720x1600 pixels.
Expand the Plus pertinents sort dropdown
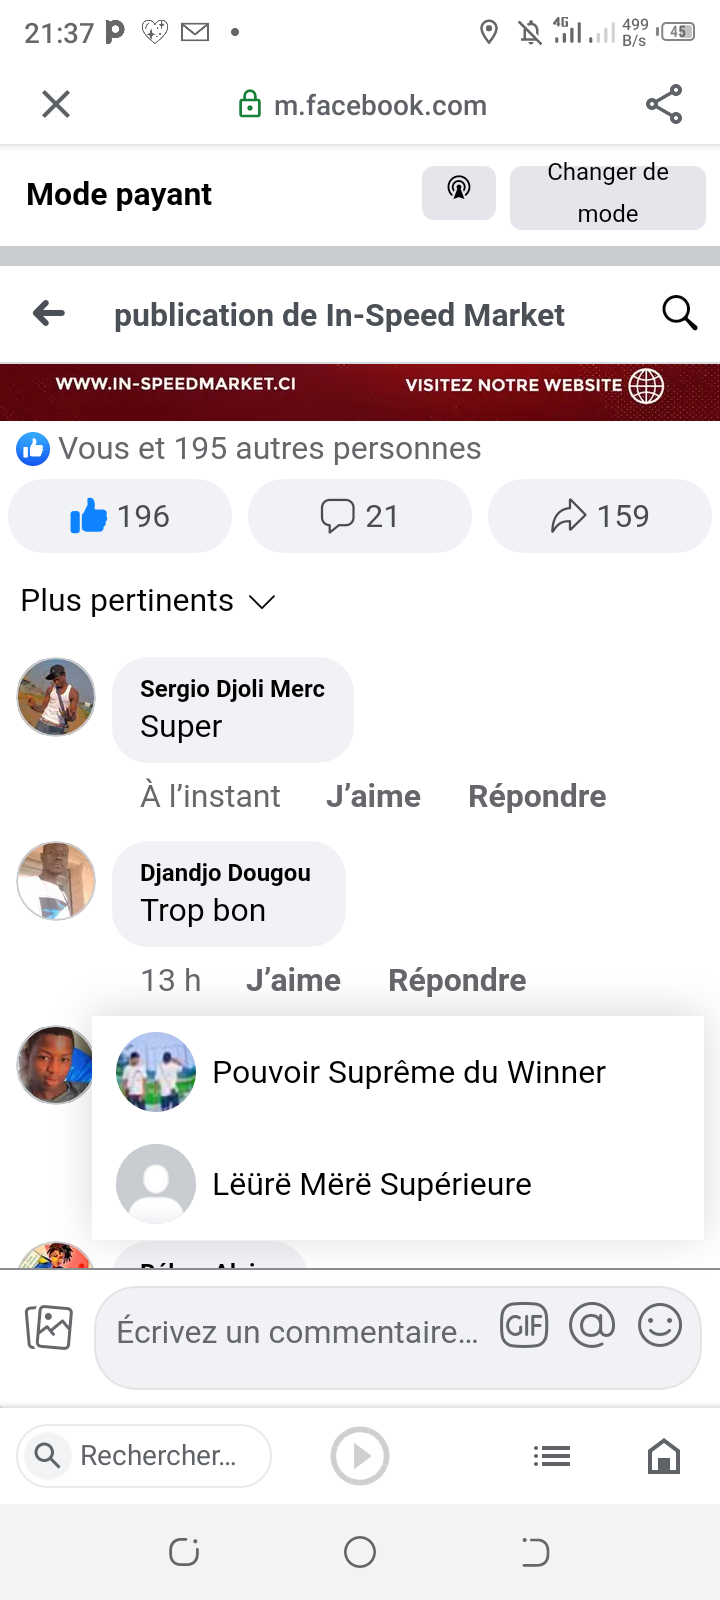[x=148, y=601]
